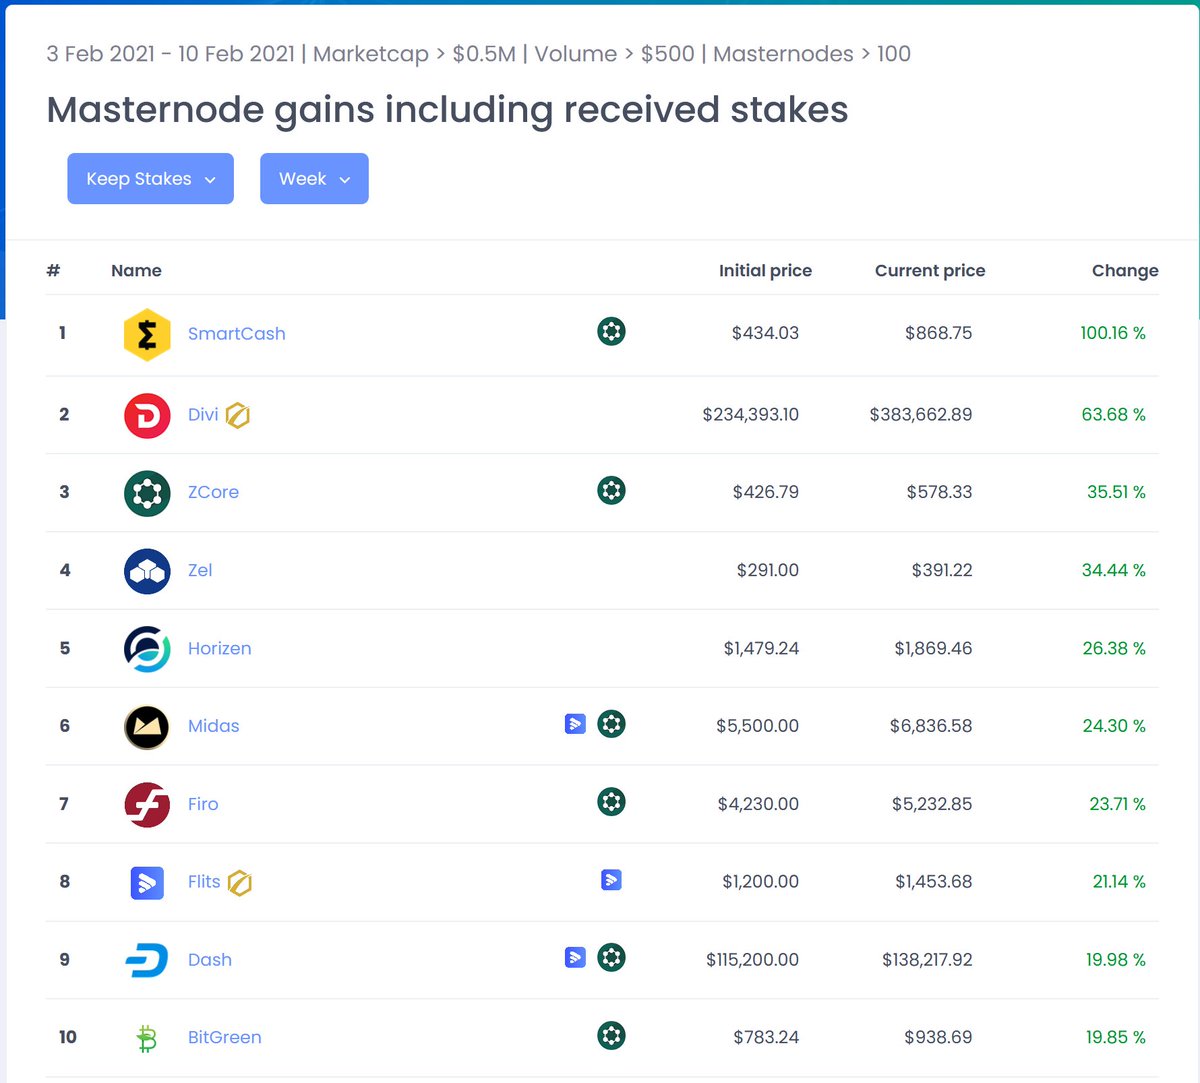Click the ZCore platform icon in ZCore row
Viewport: 1200px width, 1083px height.
coord(611,490)
